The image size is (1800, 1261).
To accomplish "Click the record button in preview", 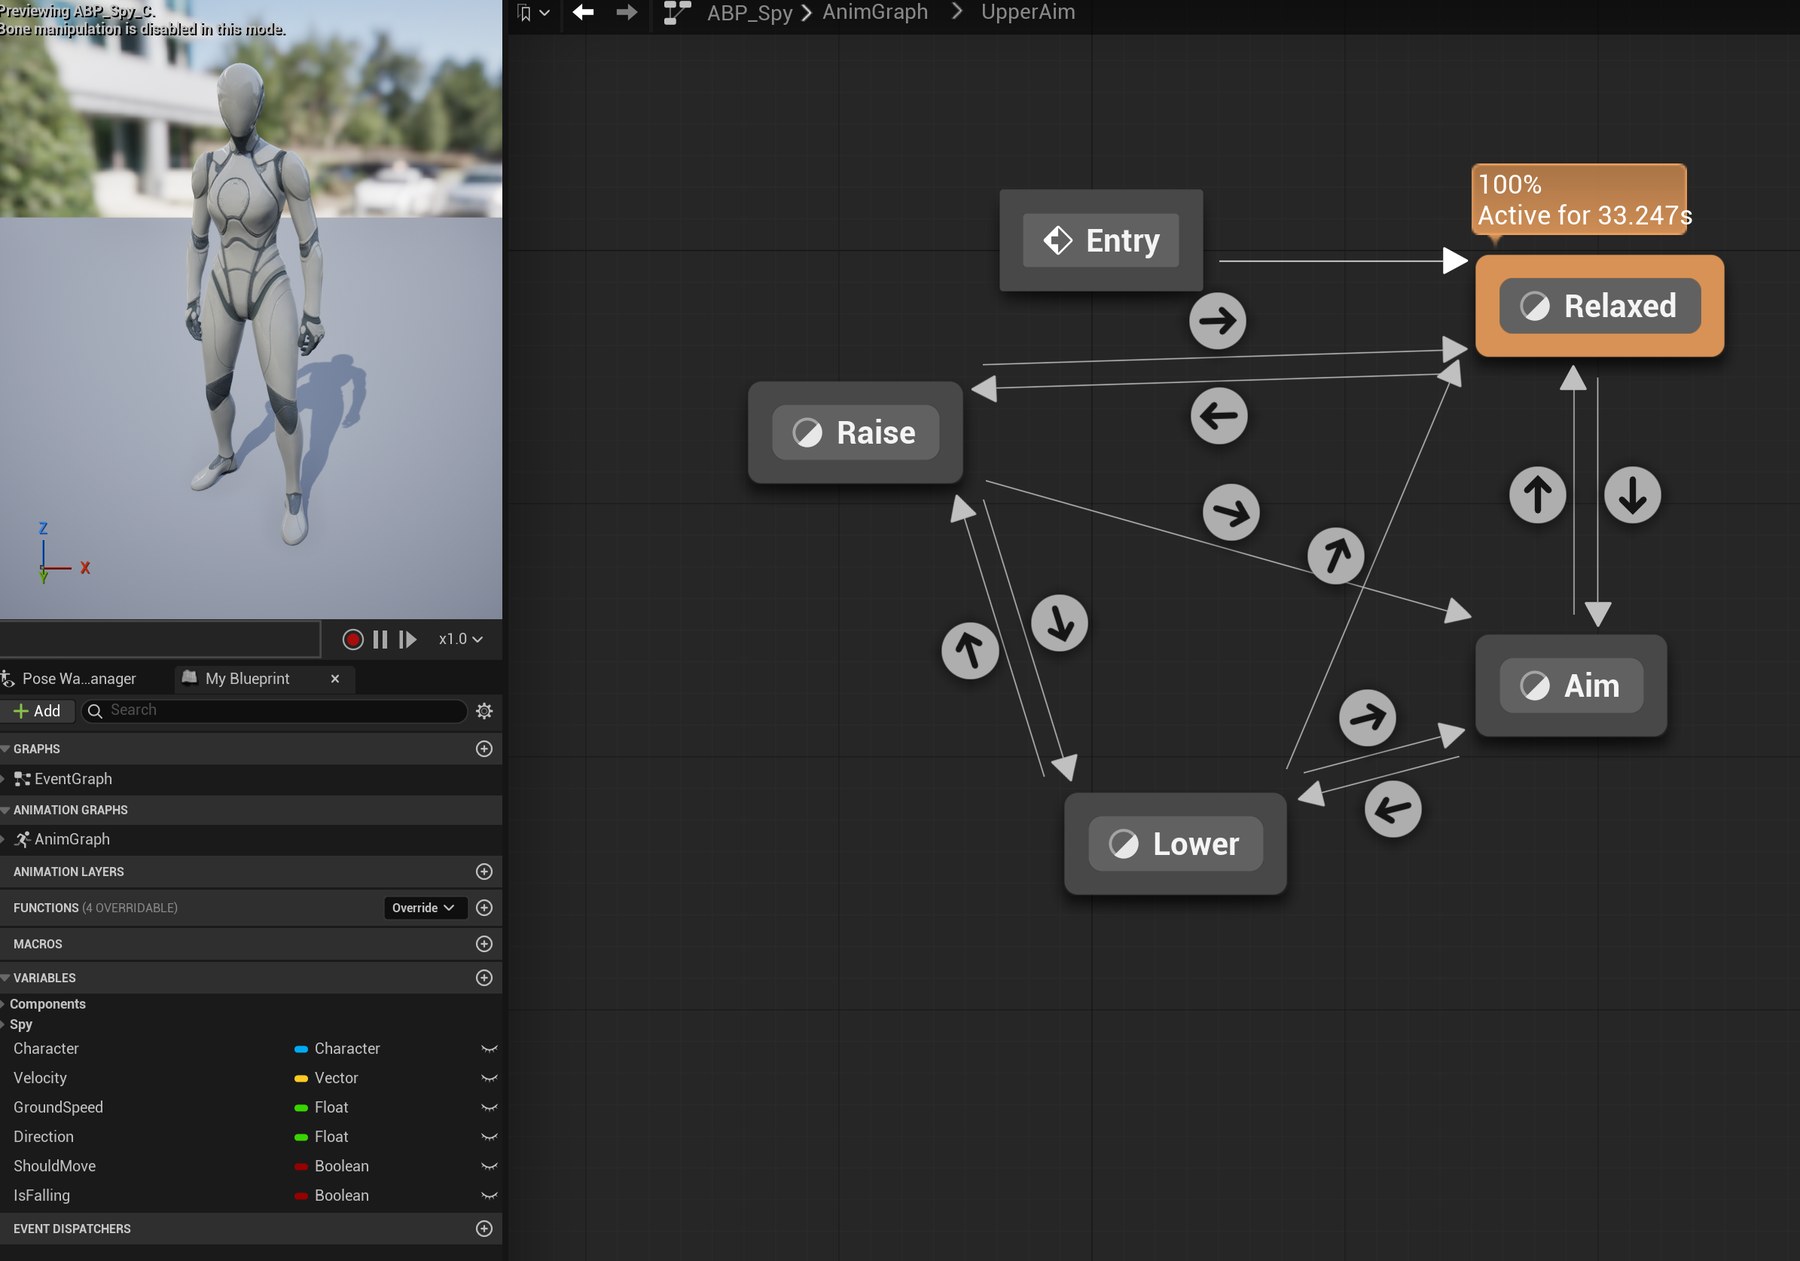I will (x=352, y=639).
